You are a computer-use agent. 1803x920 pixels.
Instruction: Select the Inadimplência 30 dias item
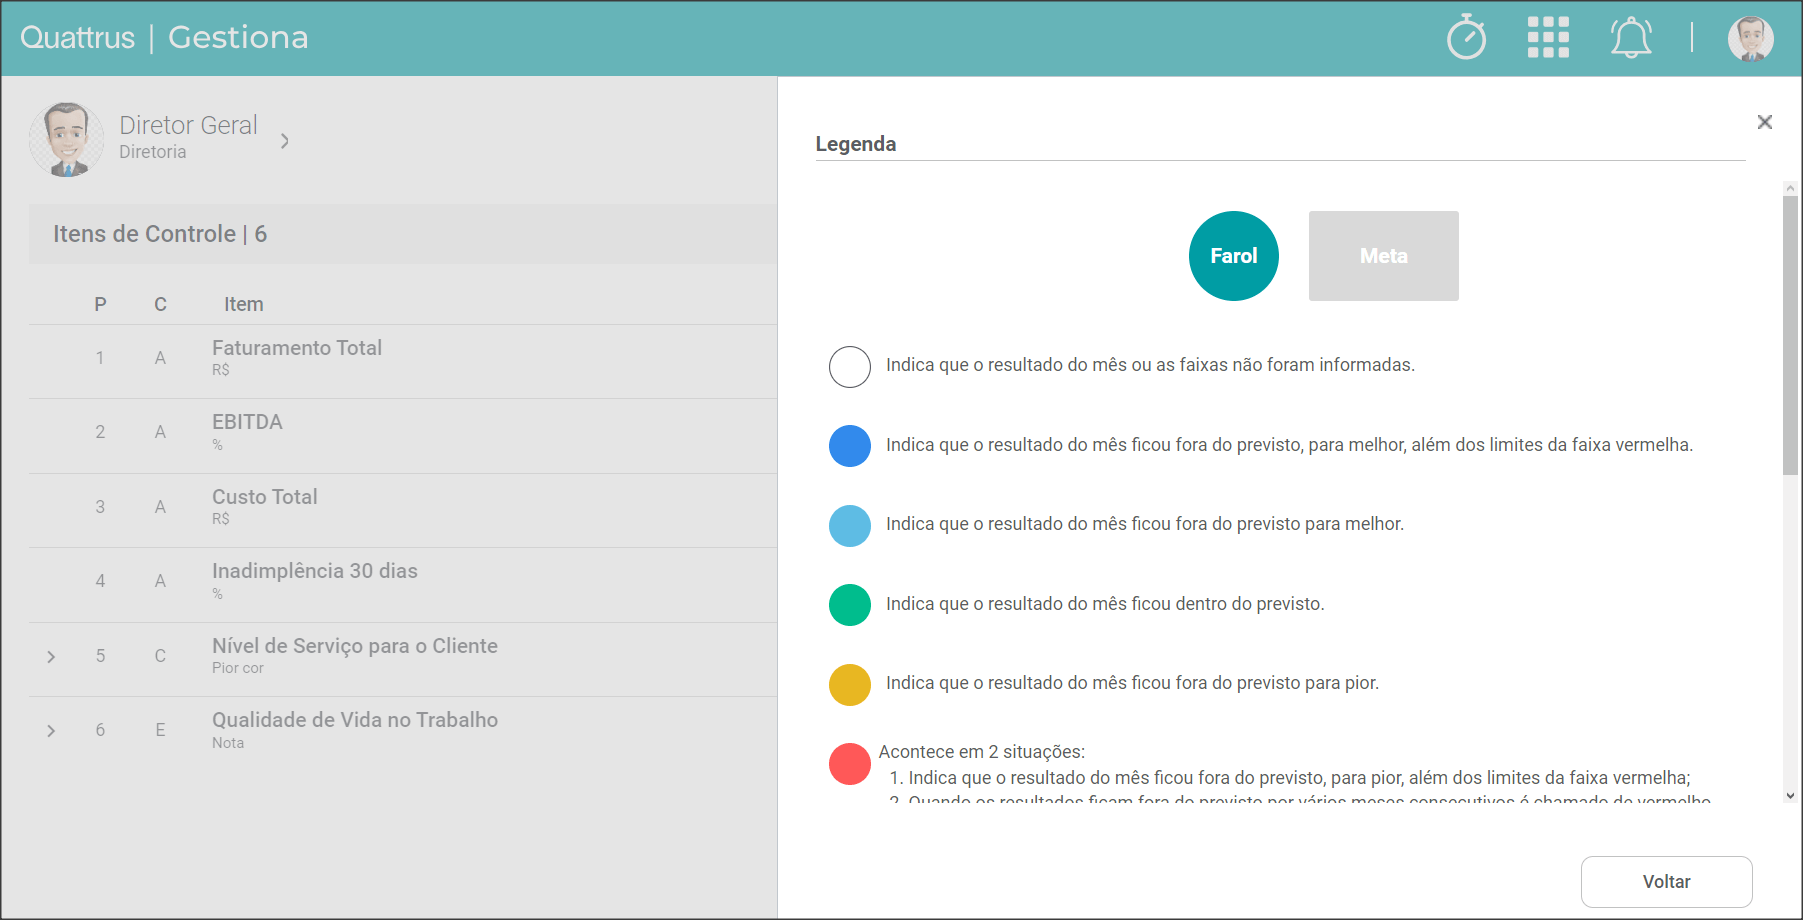(x=315, y=571)
